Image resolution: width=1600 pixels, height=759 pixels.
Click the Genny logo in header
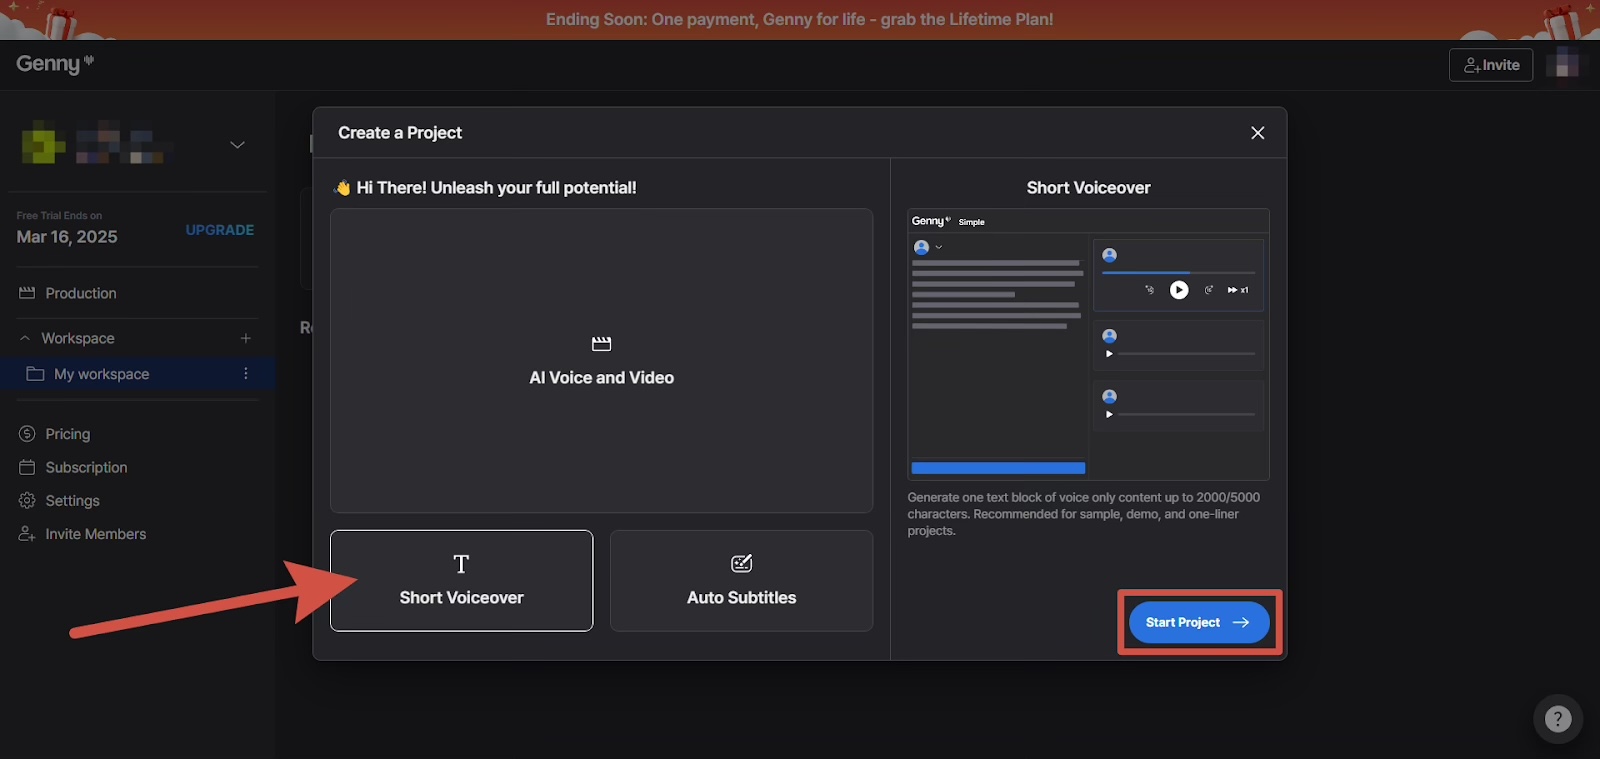[55, 64]
